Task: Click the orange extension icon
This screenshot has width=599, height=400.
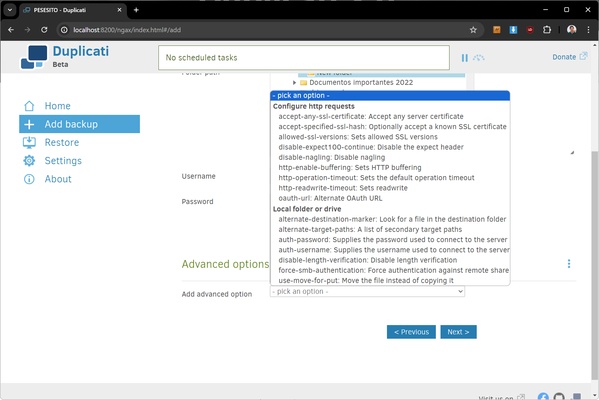Action: 496,30
